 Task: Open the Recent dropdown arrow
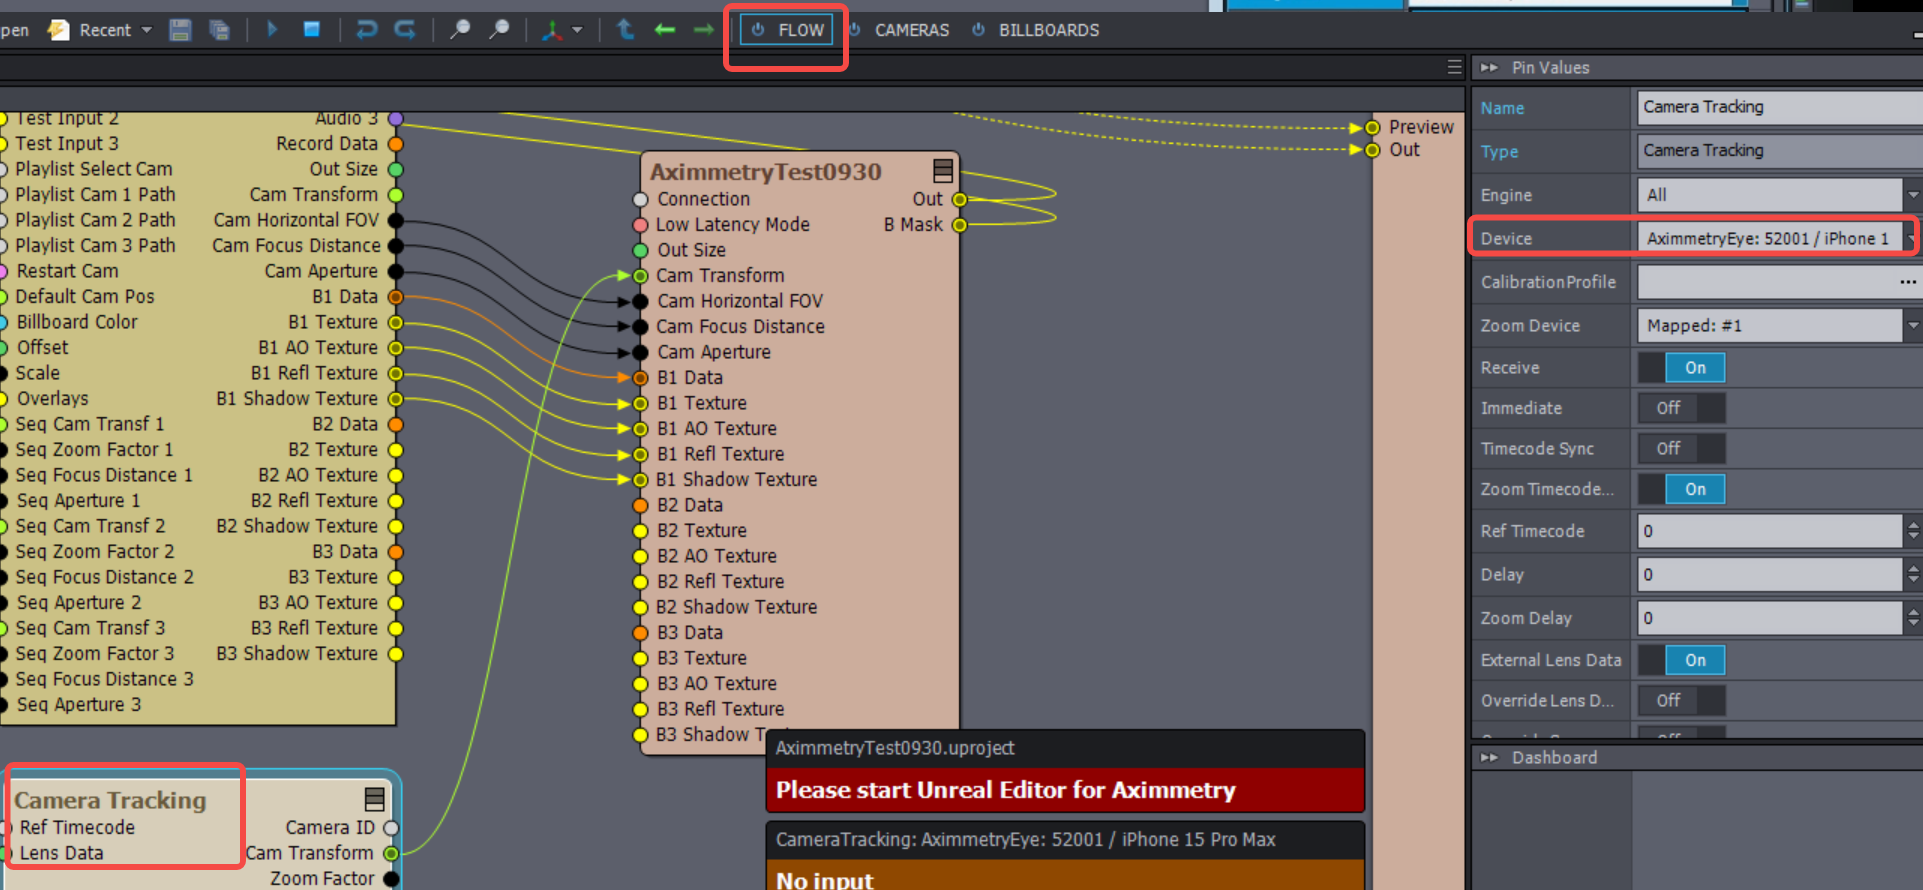pos(147,30)
